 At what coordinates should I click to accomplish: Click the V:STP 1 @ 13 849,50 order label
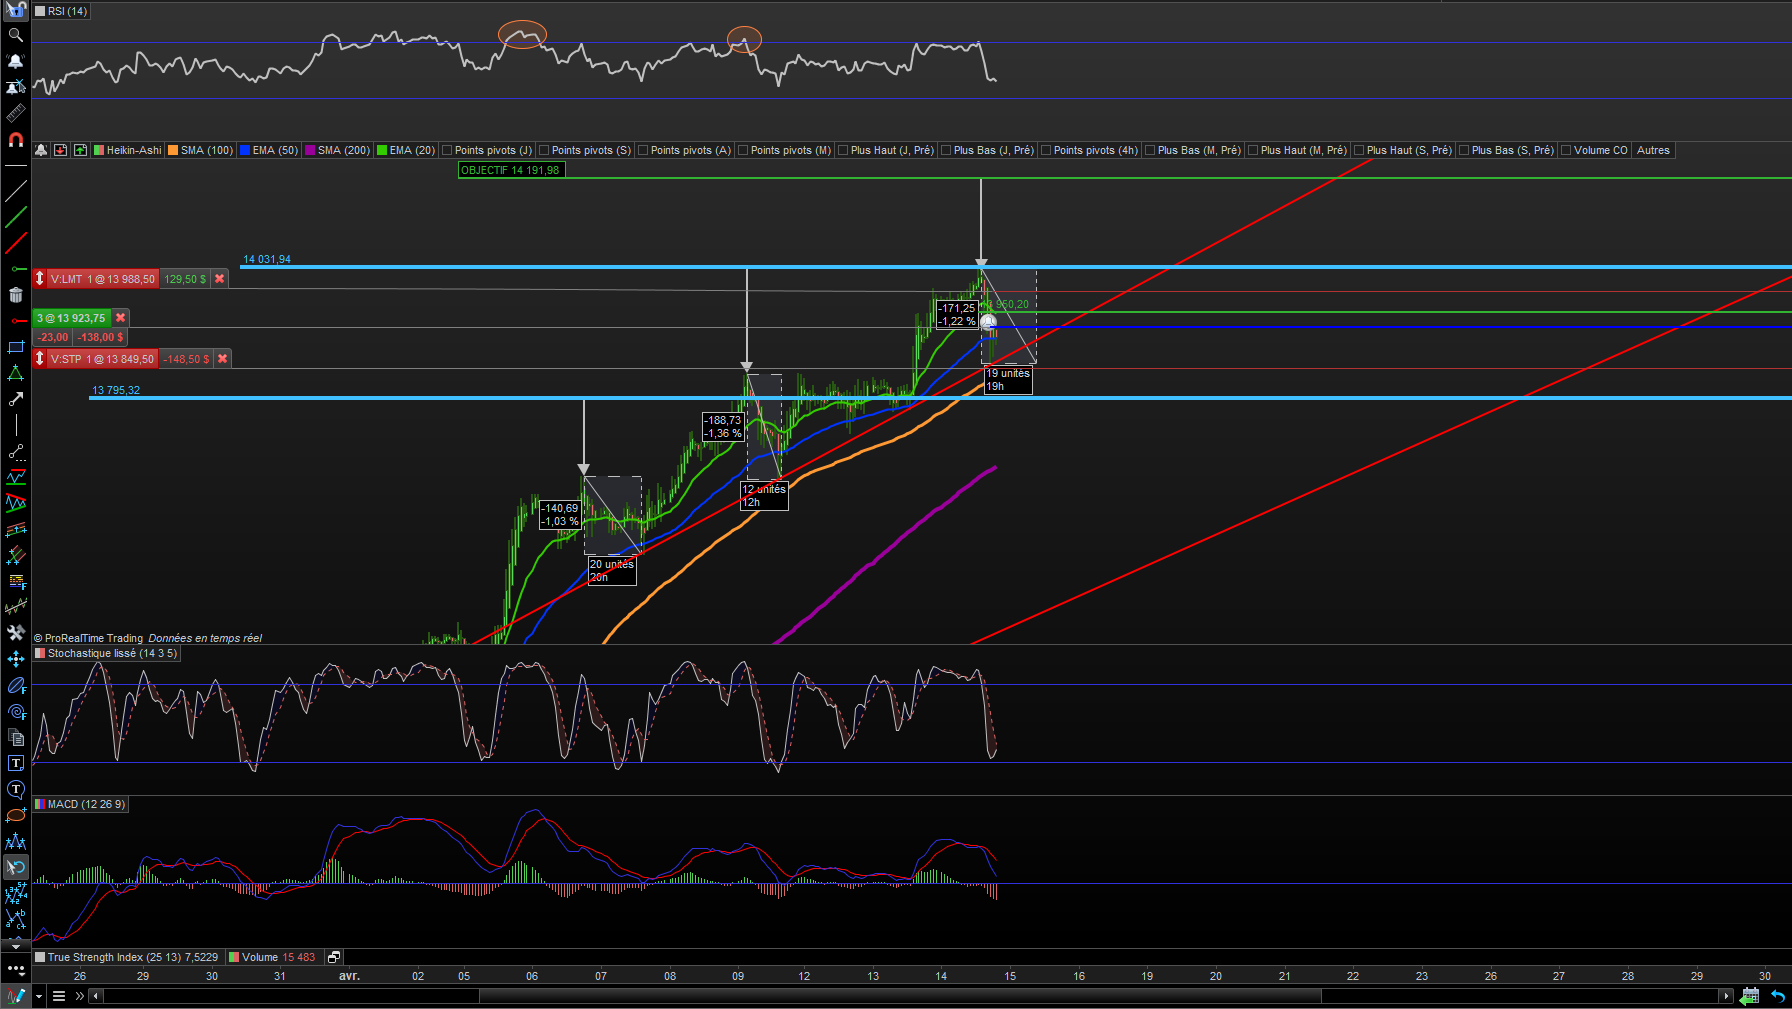point(102,359)
